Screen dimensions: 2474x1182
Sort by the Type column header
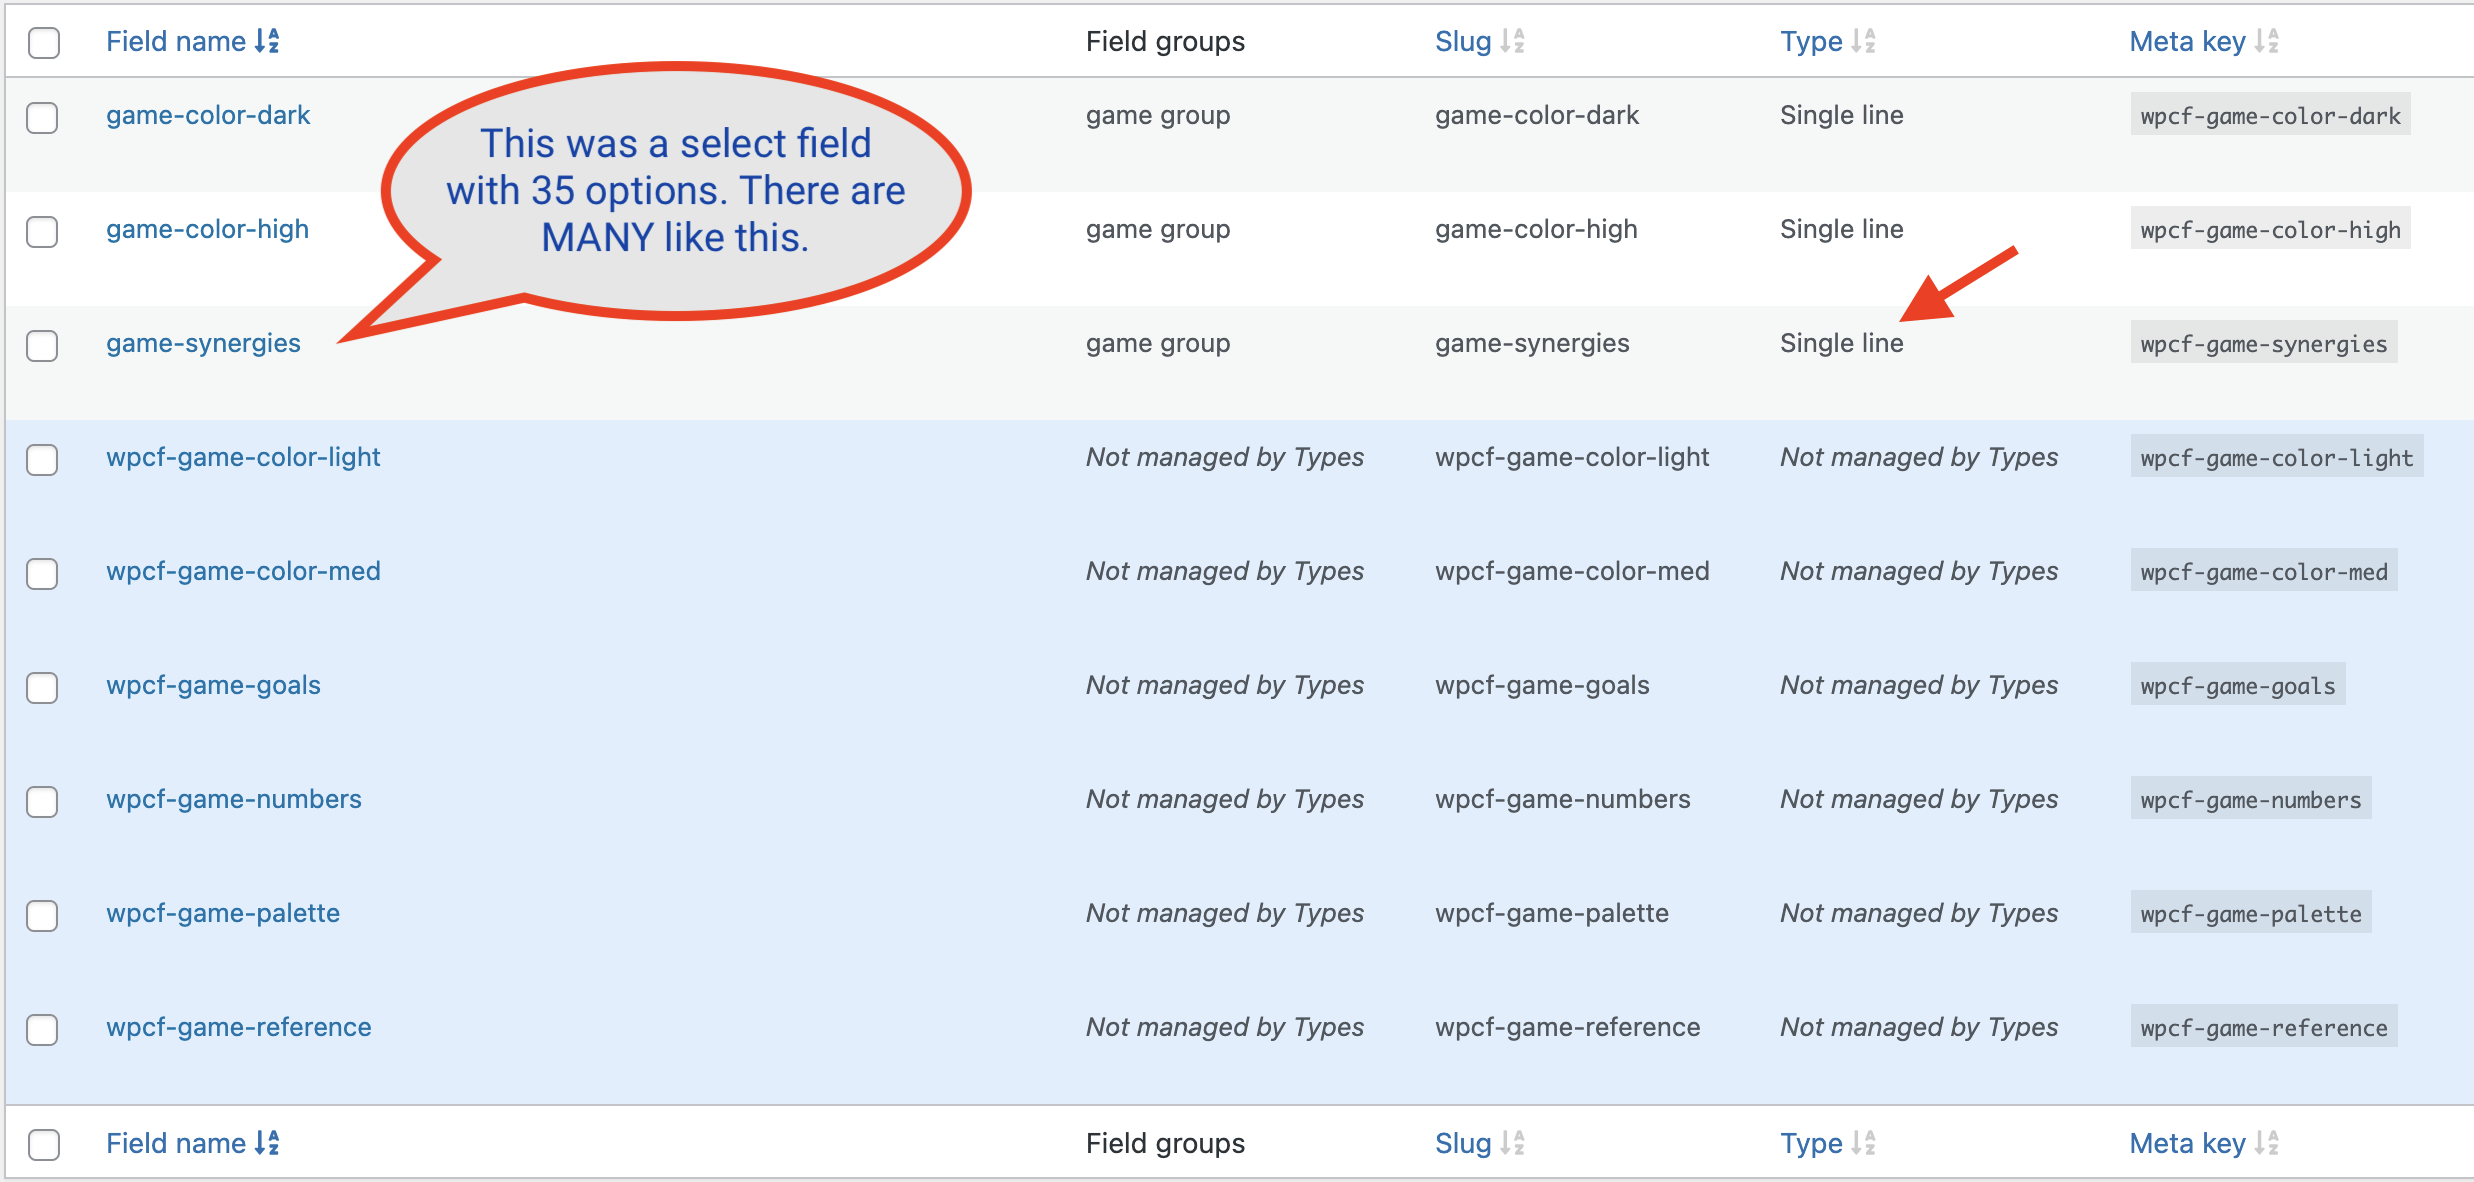click(x=1811, y=41)
